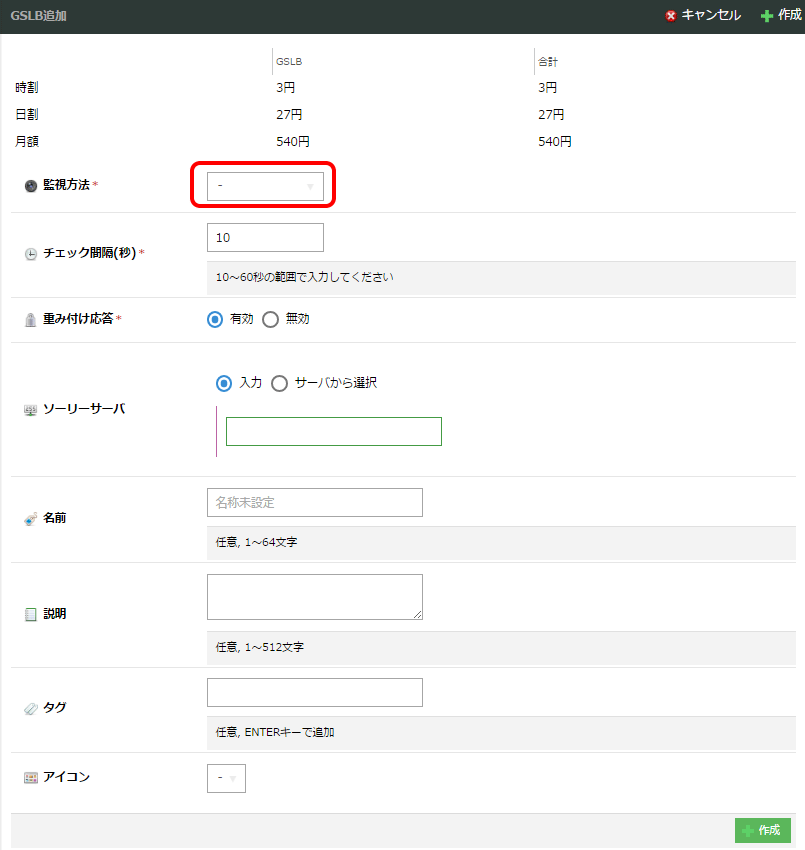Click the tag icon beside タグ

point(30,708)
